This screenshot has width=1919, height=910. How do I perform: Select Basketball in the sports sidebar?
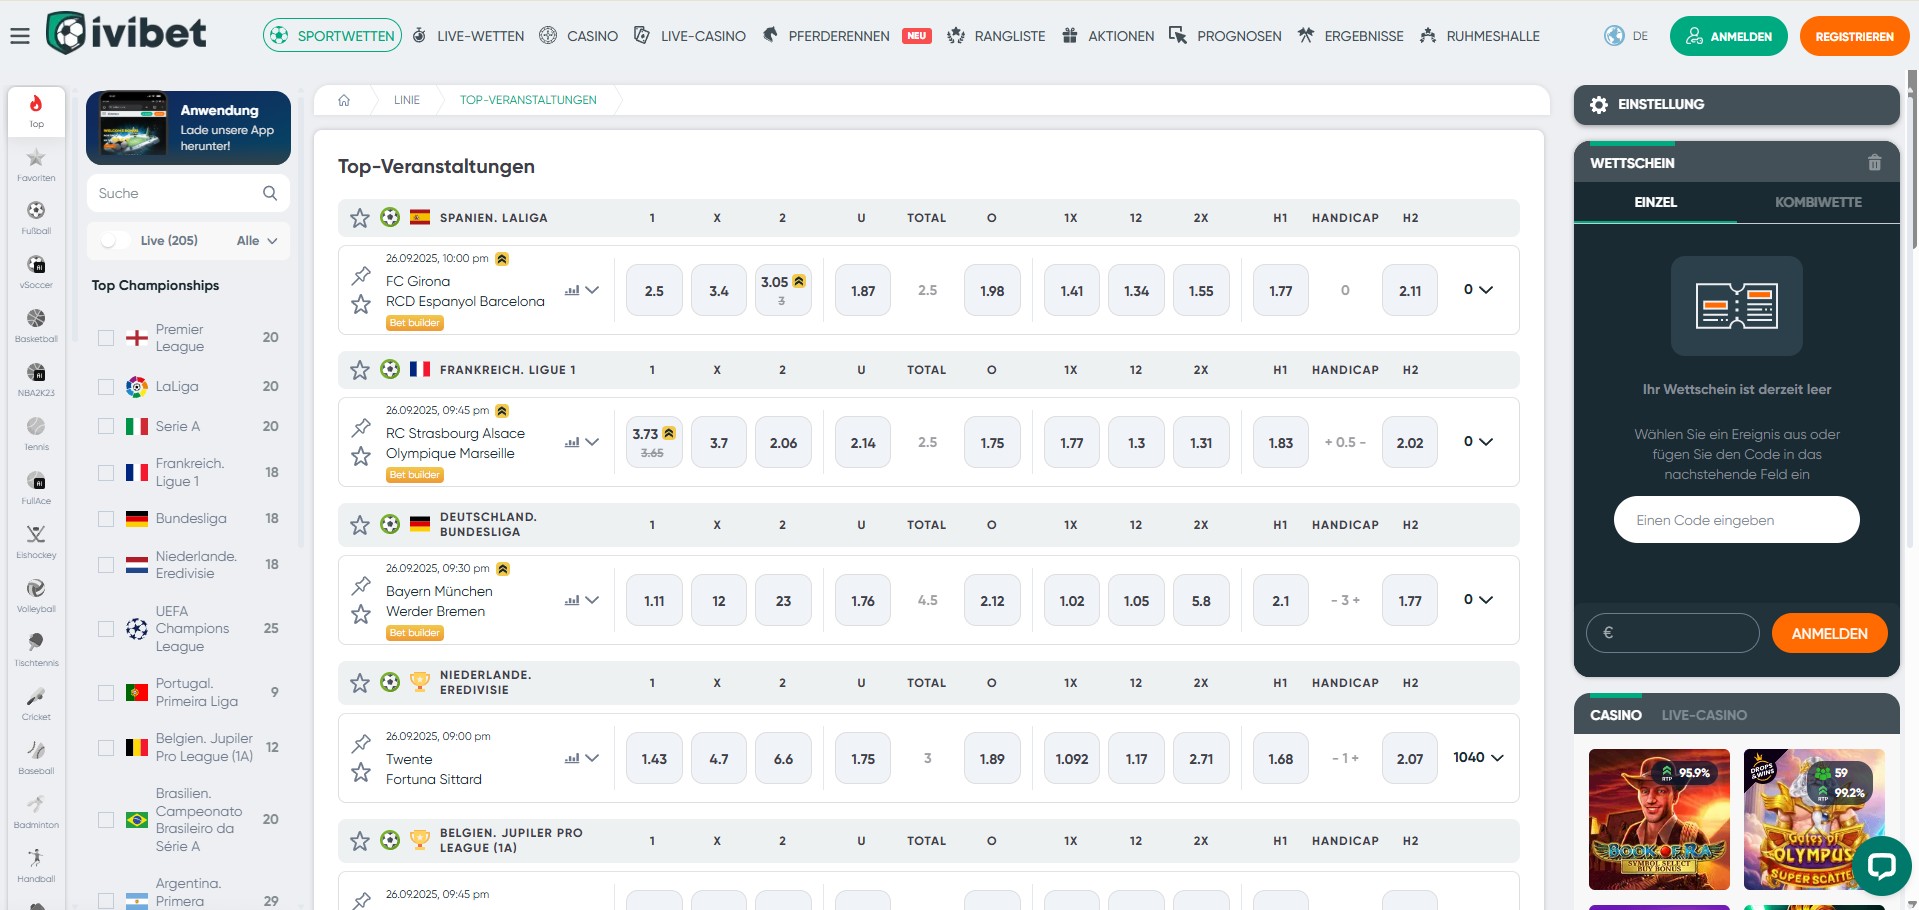click(36, 325)
